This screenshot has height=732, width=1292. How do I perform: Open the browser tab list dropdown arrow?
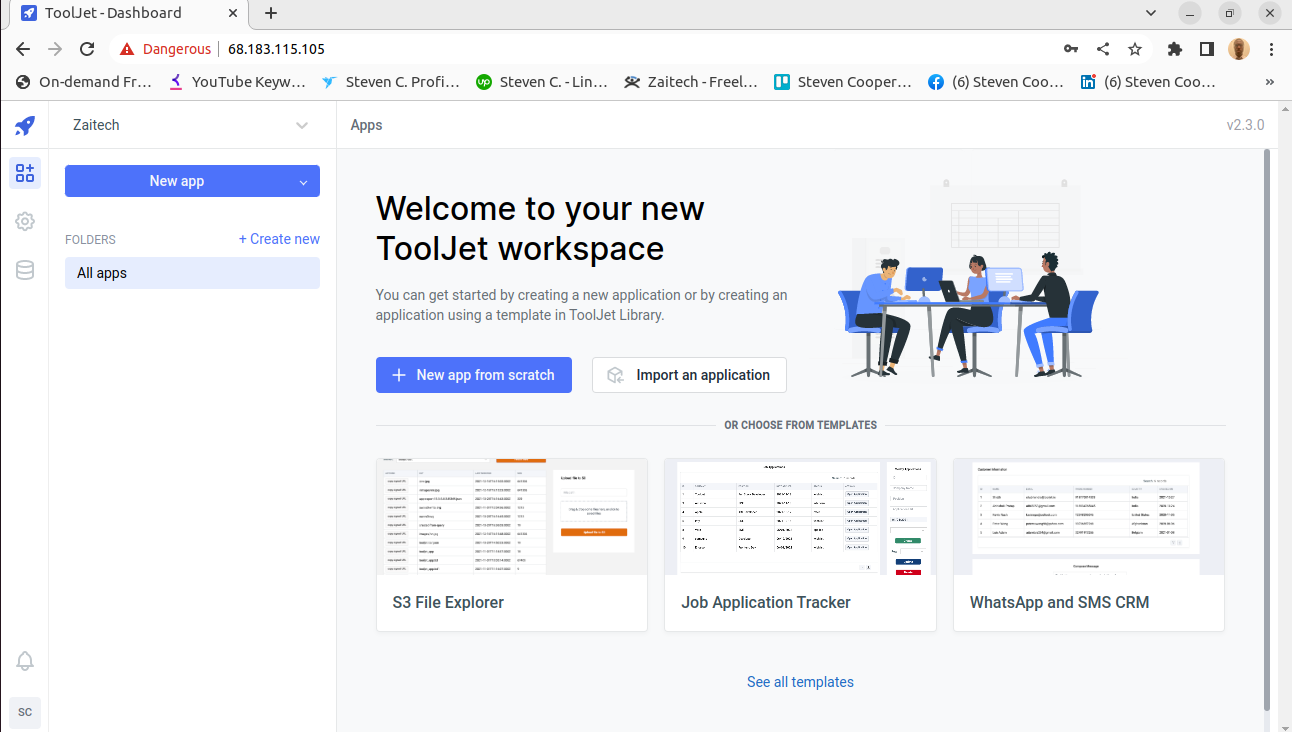click(1150, 13)
